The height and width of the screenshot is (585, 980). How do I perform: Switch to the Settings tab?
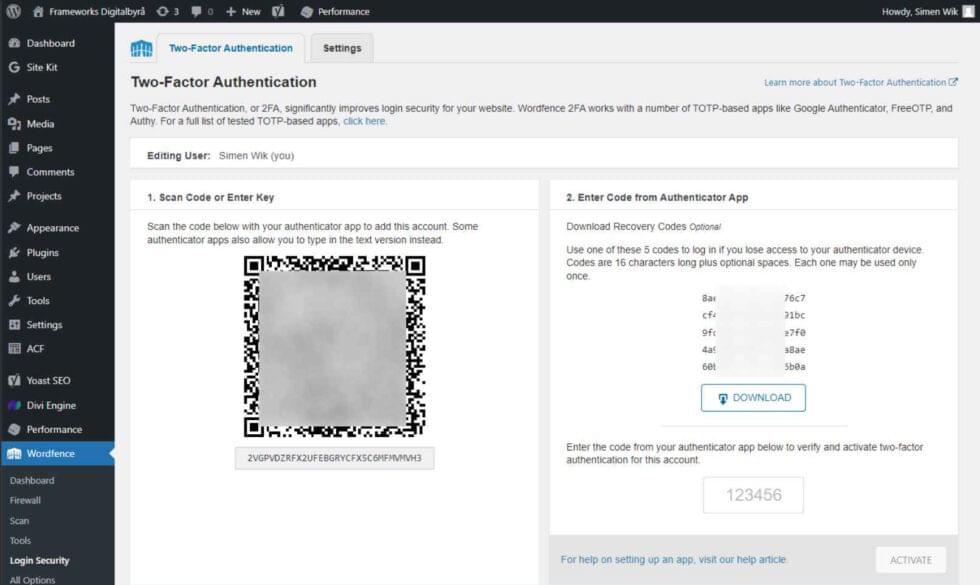pyautogui.click(x=342, y=48)
